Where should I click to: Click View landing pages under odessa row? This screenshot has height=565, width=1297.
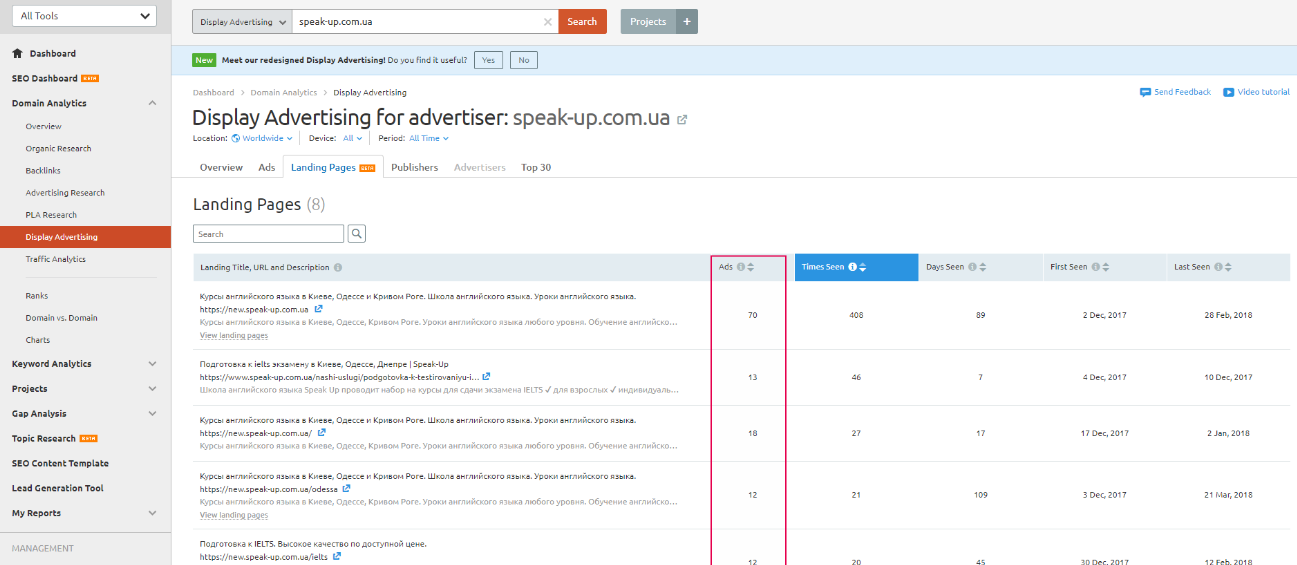234,515
